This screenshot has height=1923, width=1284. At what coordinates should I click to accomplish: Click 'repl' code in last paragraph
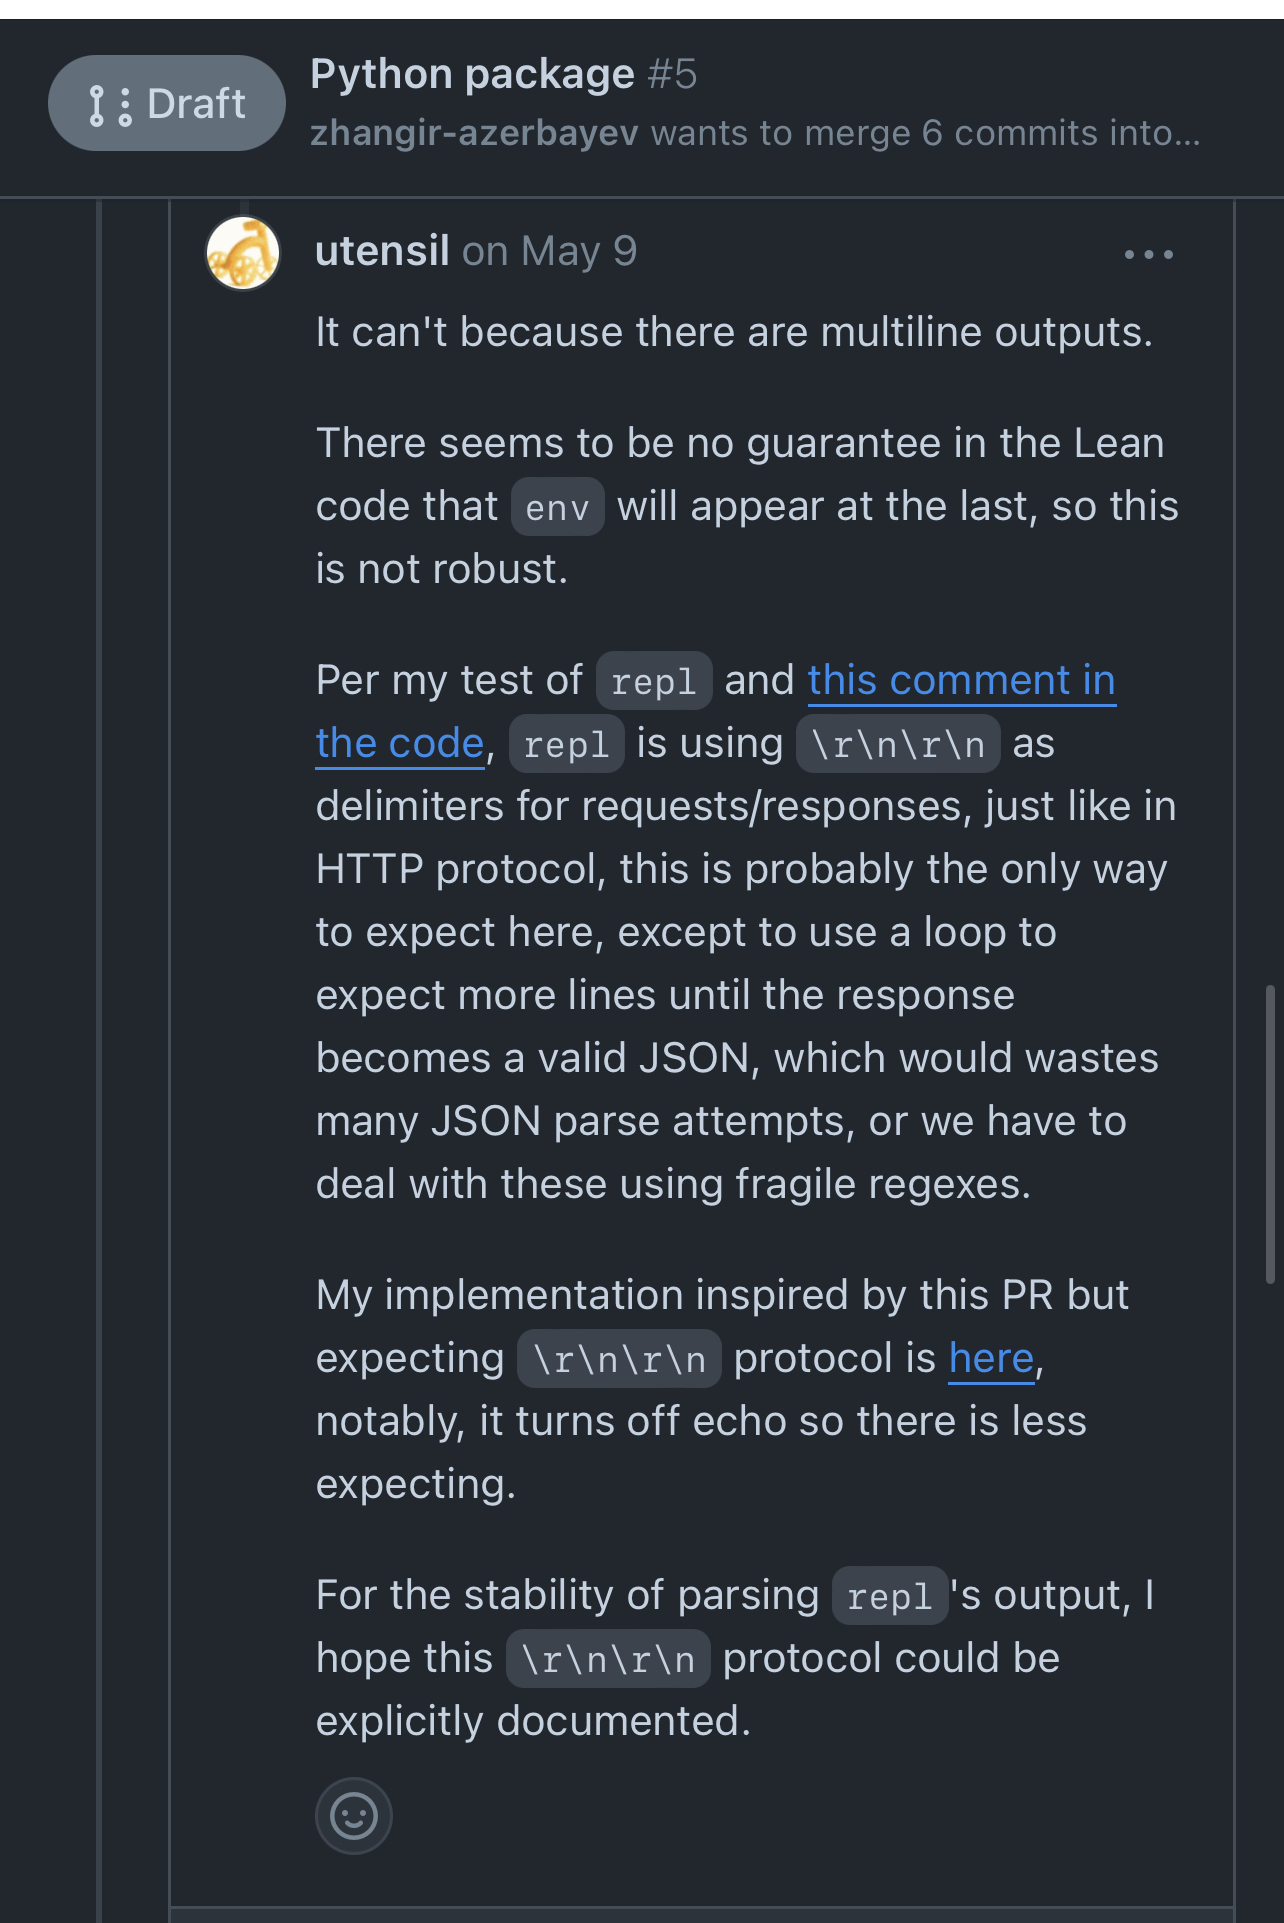click(890, 1596)
